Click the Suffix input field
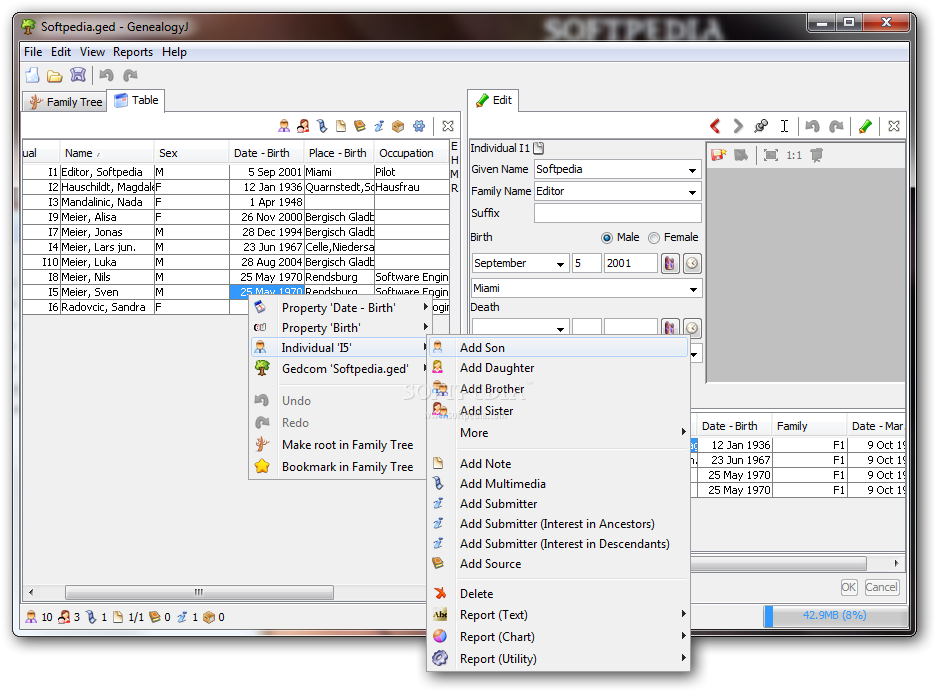The image size is (937, 692). click(x=617, y=213)
